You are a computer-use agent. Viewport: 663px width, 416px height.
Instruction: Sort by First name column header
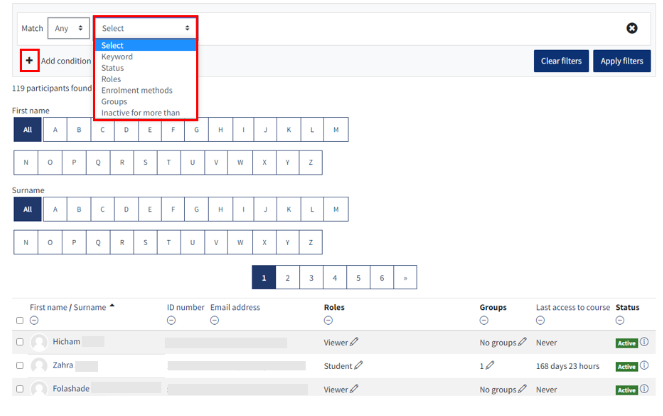click(x=48, y=307)
